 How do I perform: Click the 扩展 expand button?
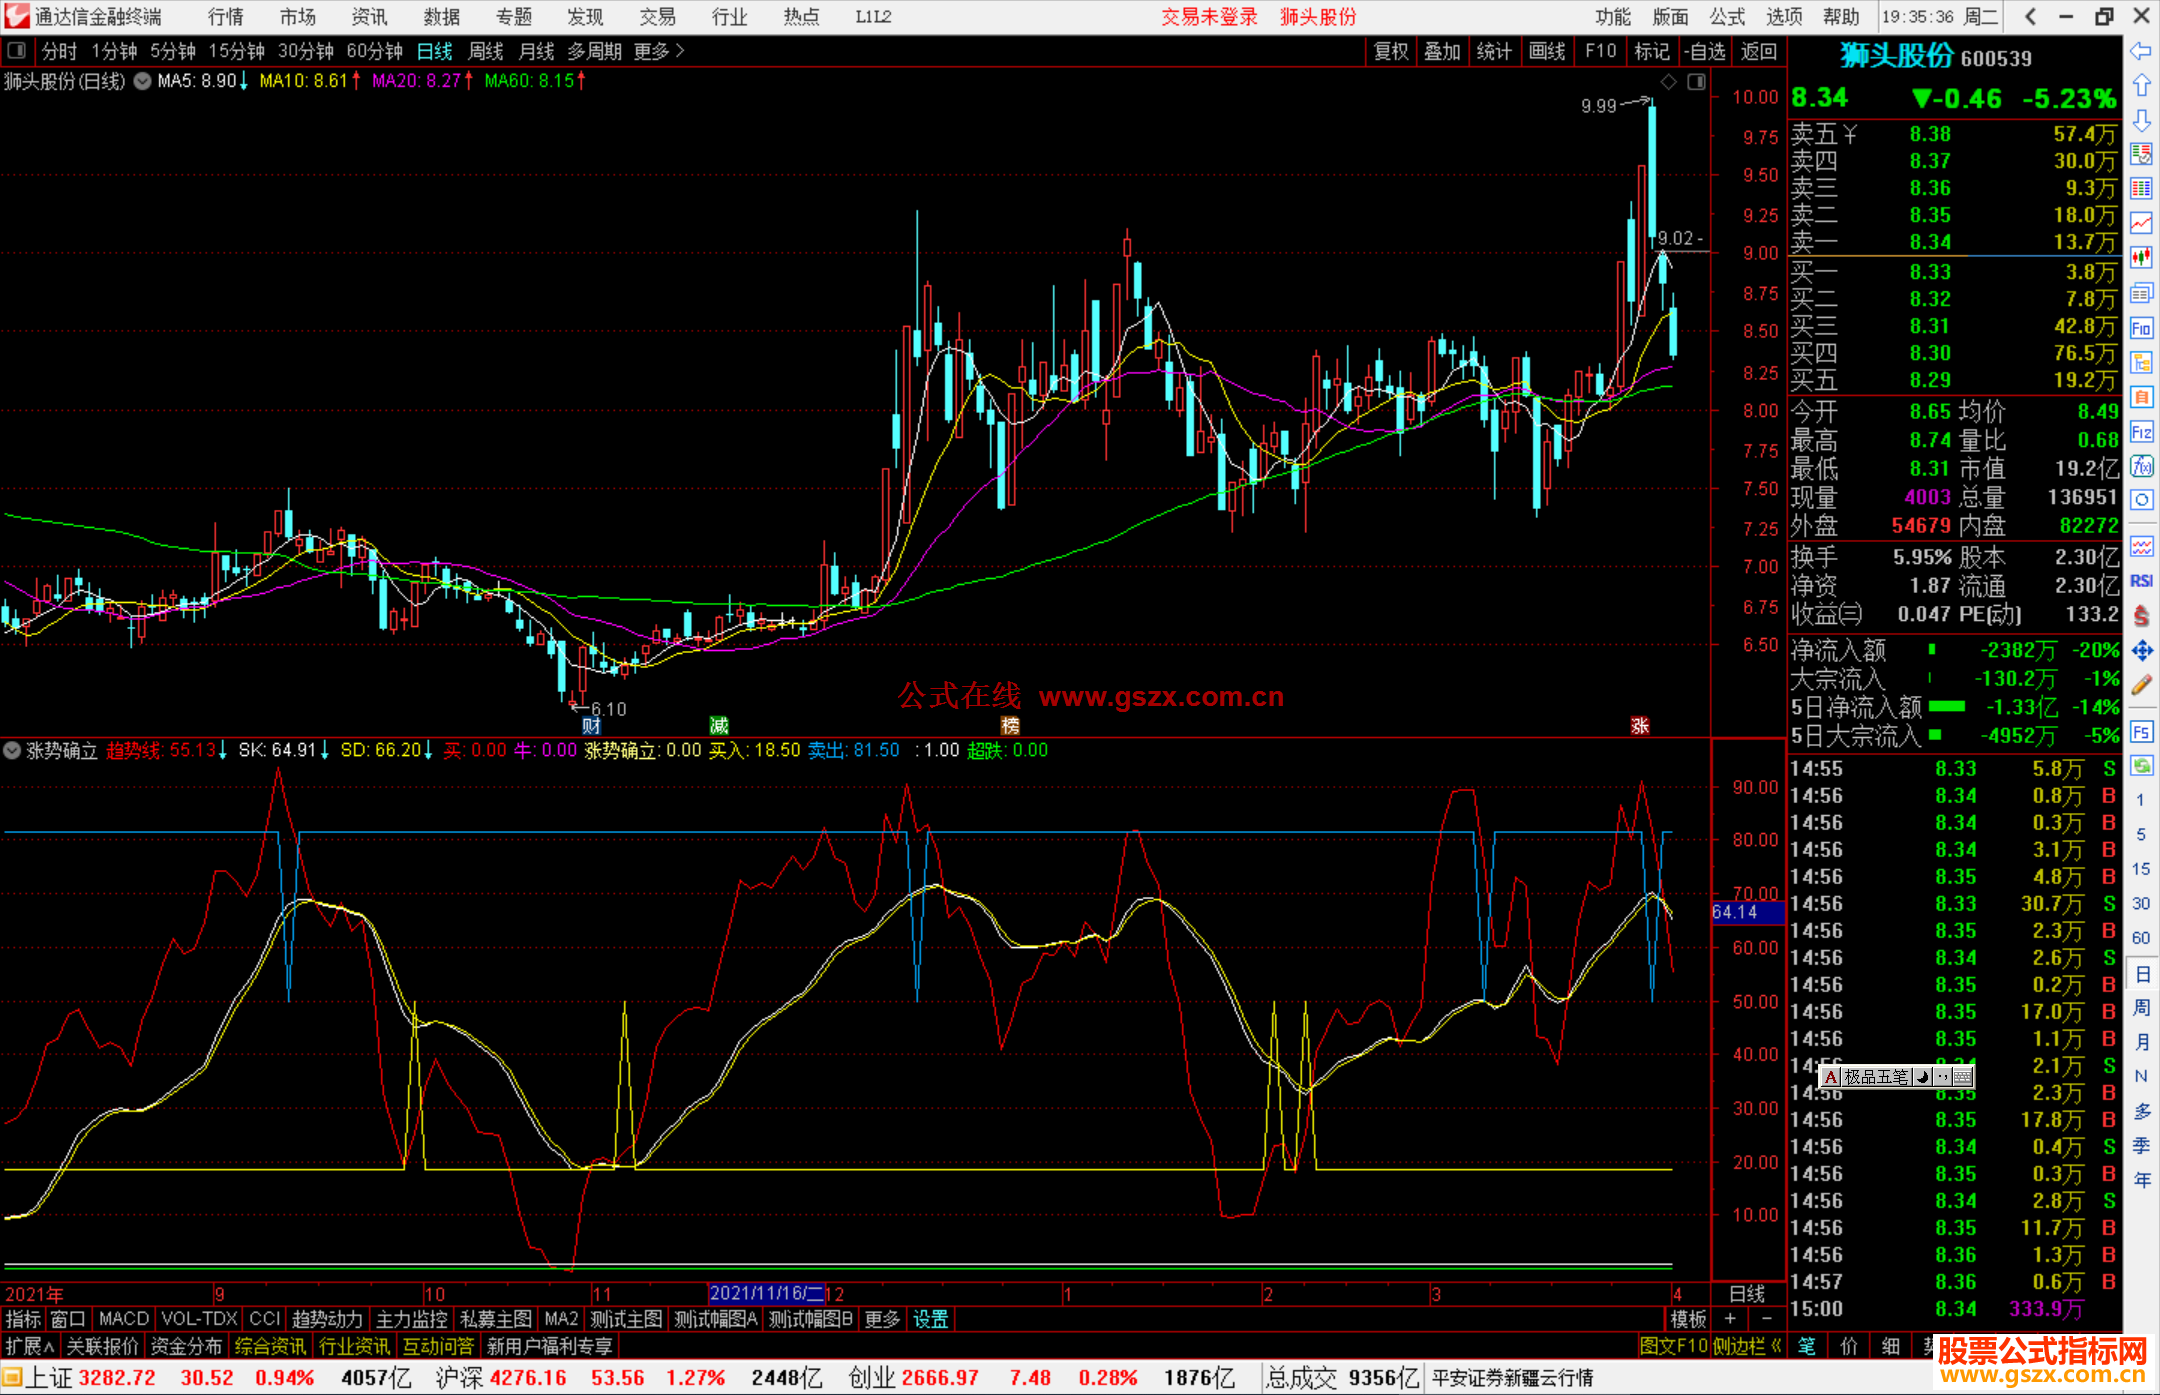pos(30,1346)
